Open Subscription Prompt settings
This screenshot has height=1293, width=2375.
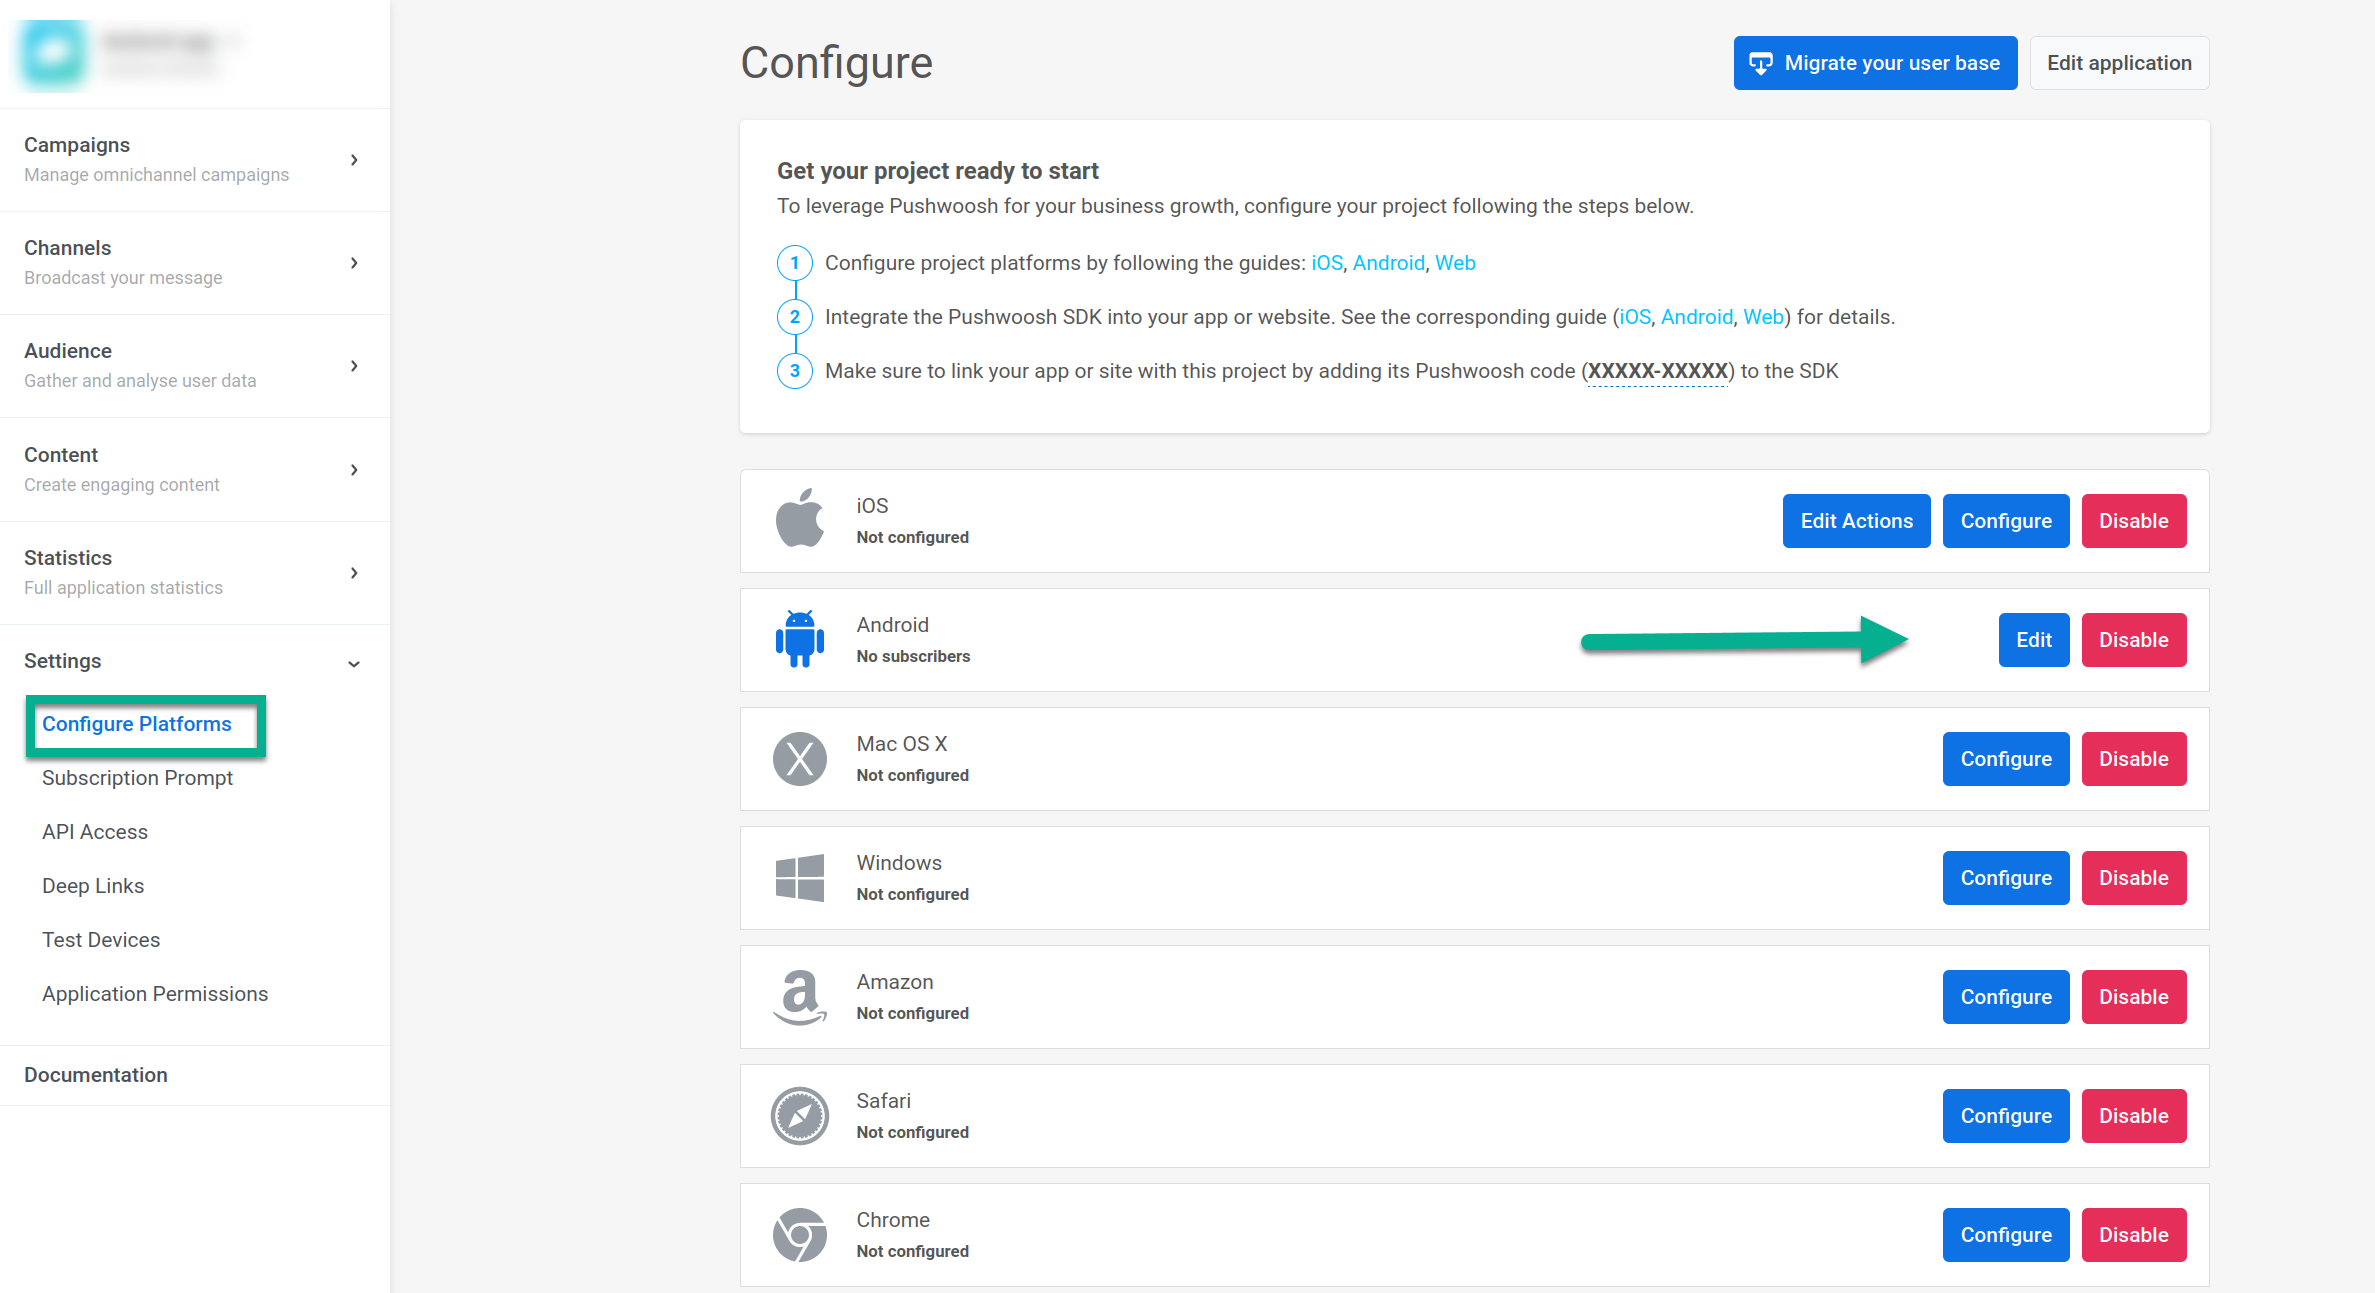pos(137,778)
